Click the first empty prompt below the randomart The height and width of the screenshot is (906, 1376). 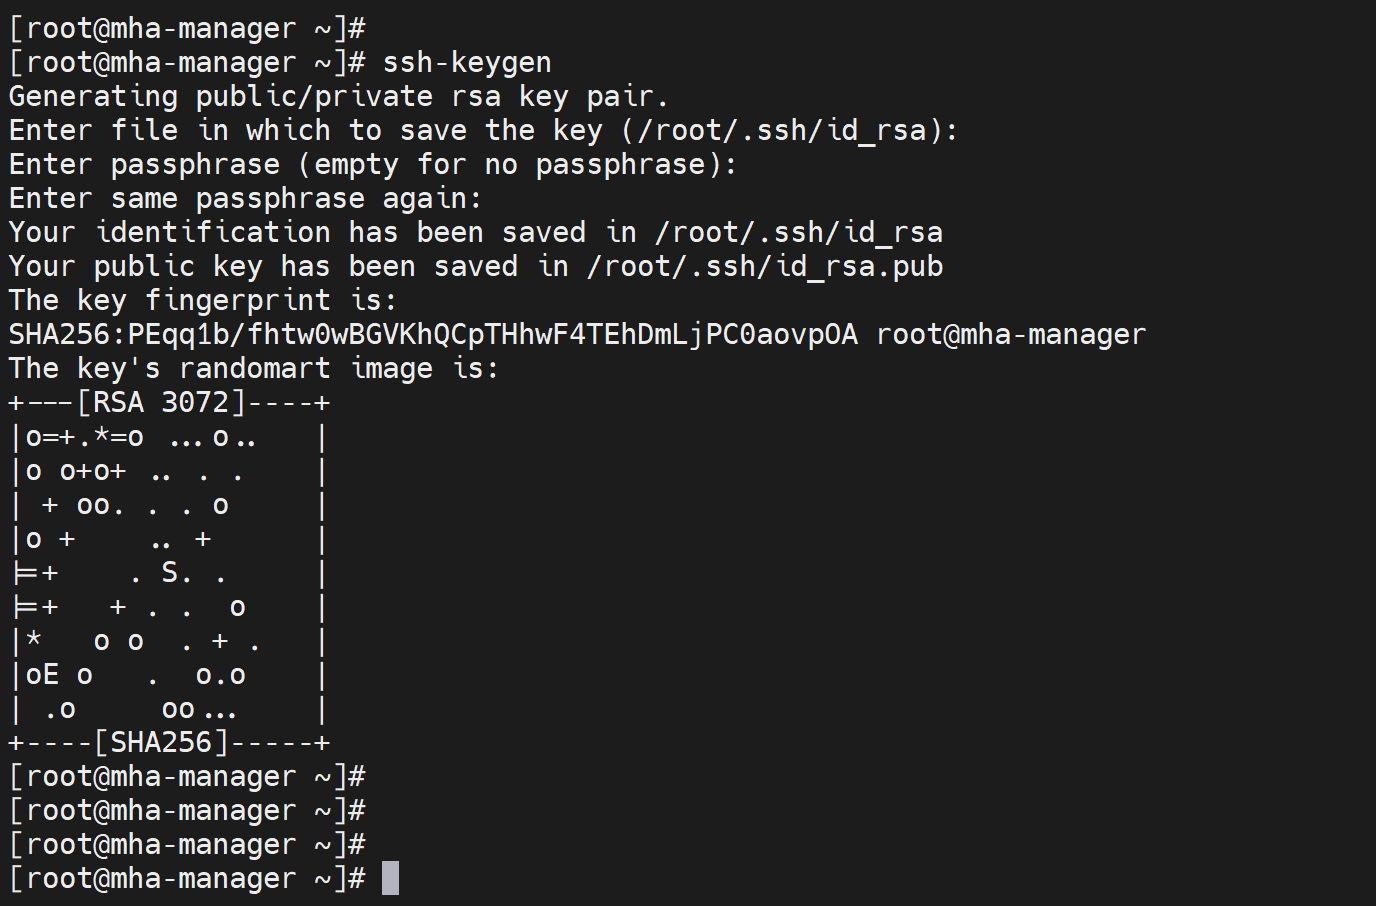tap(187, 776)
